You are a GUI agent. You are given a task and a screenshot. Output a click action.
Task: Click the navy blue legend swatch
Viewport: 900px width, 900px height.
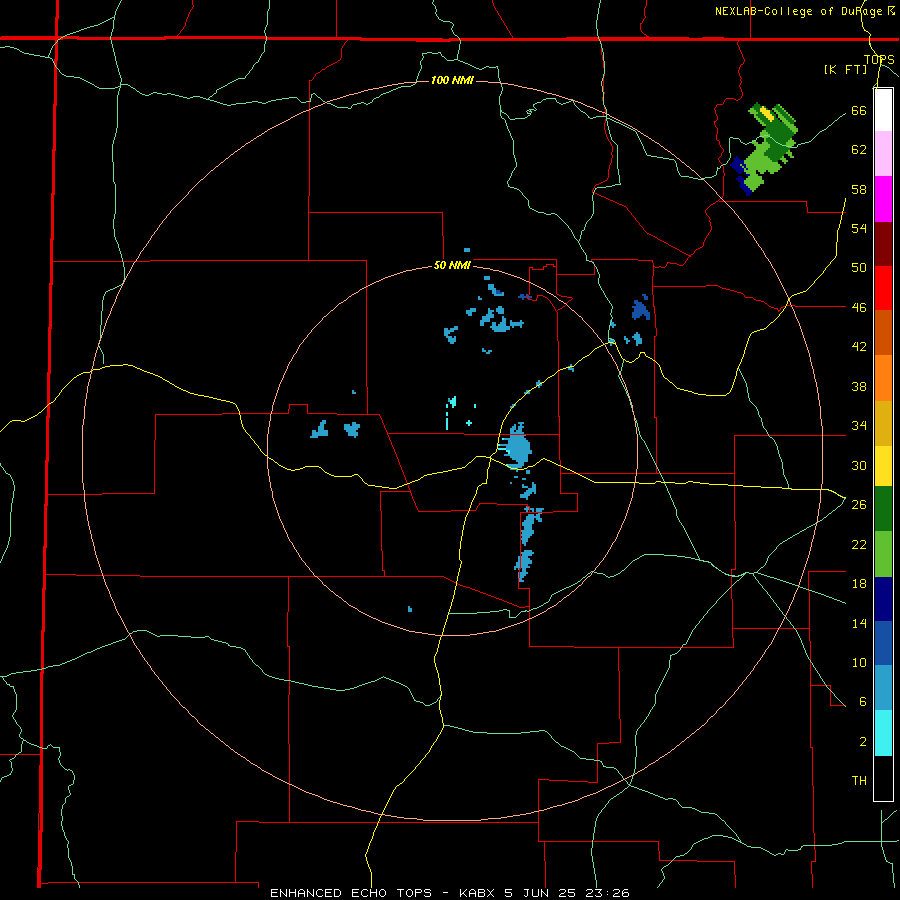coord(883,599)
